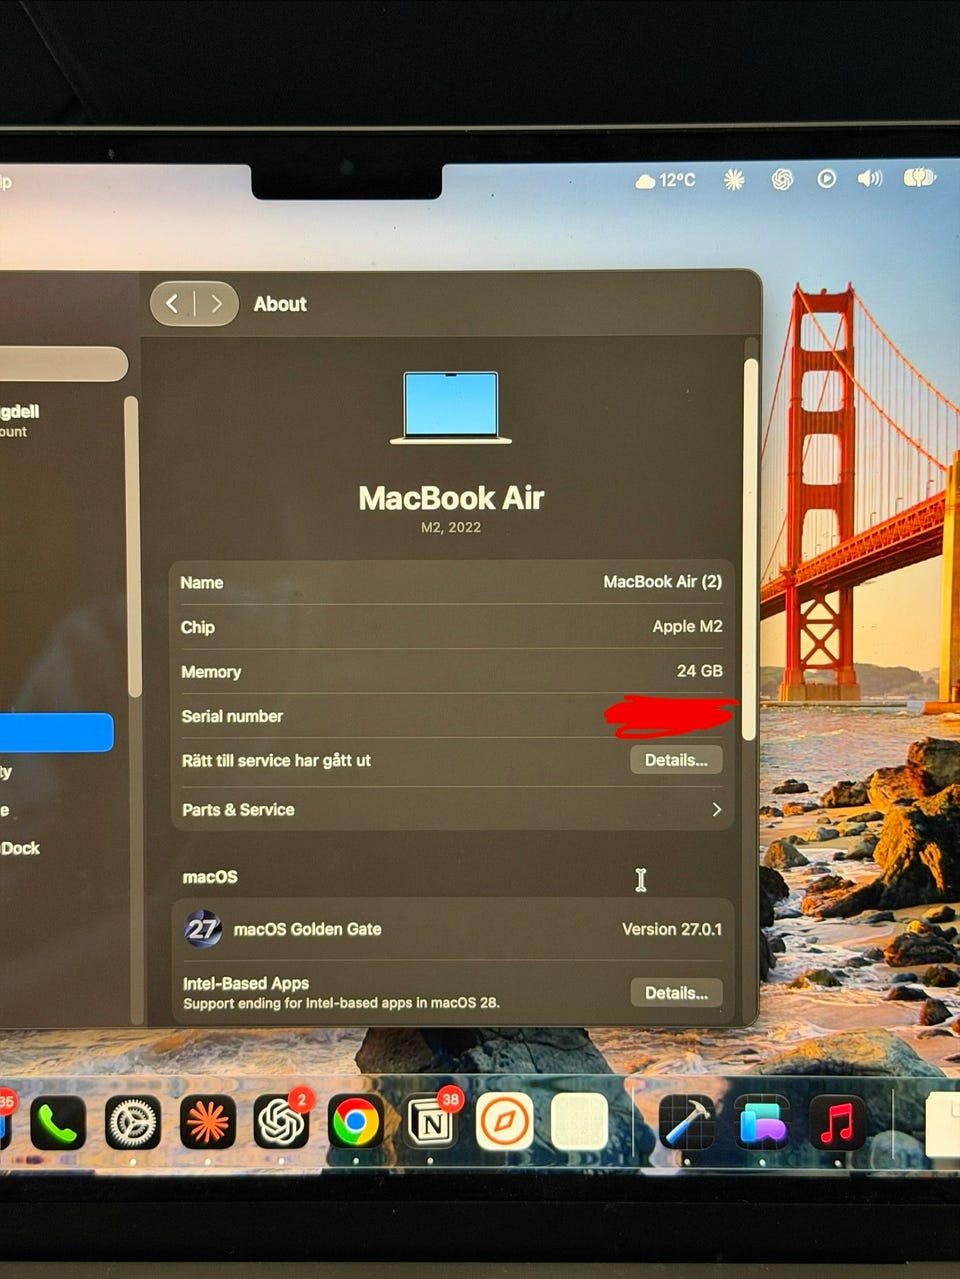Screen dimensions: 960x1279
Task: Open the blue and purple app in the Dock
Action: [x=763, y=1123]
